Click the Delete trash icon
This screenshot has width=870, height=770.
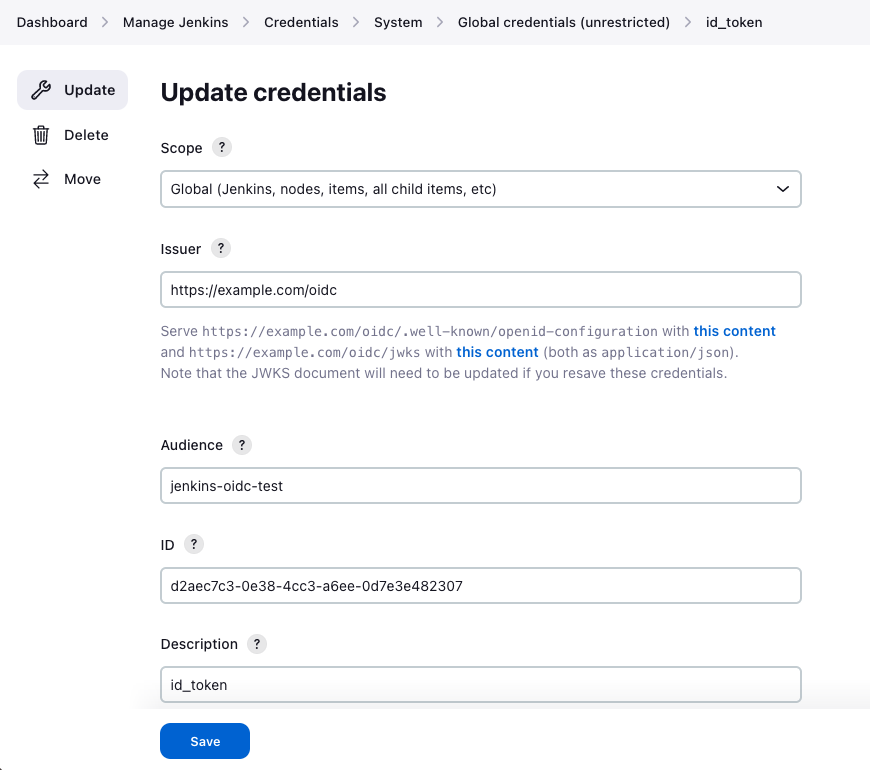(x=40, y=134)
